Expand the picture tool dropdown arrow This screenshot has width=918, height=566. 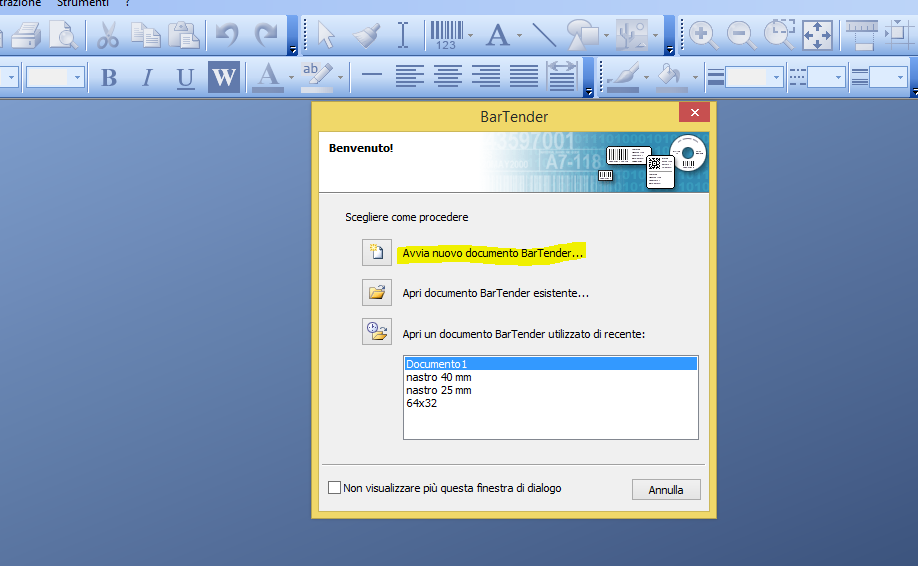[655, 36]
